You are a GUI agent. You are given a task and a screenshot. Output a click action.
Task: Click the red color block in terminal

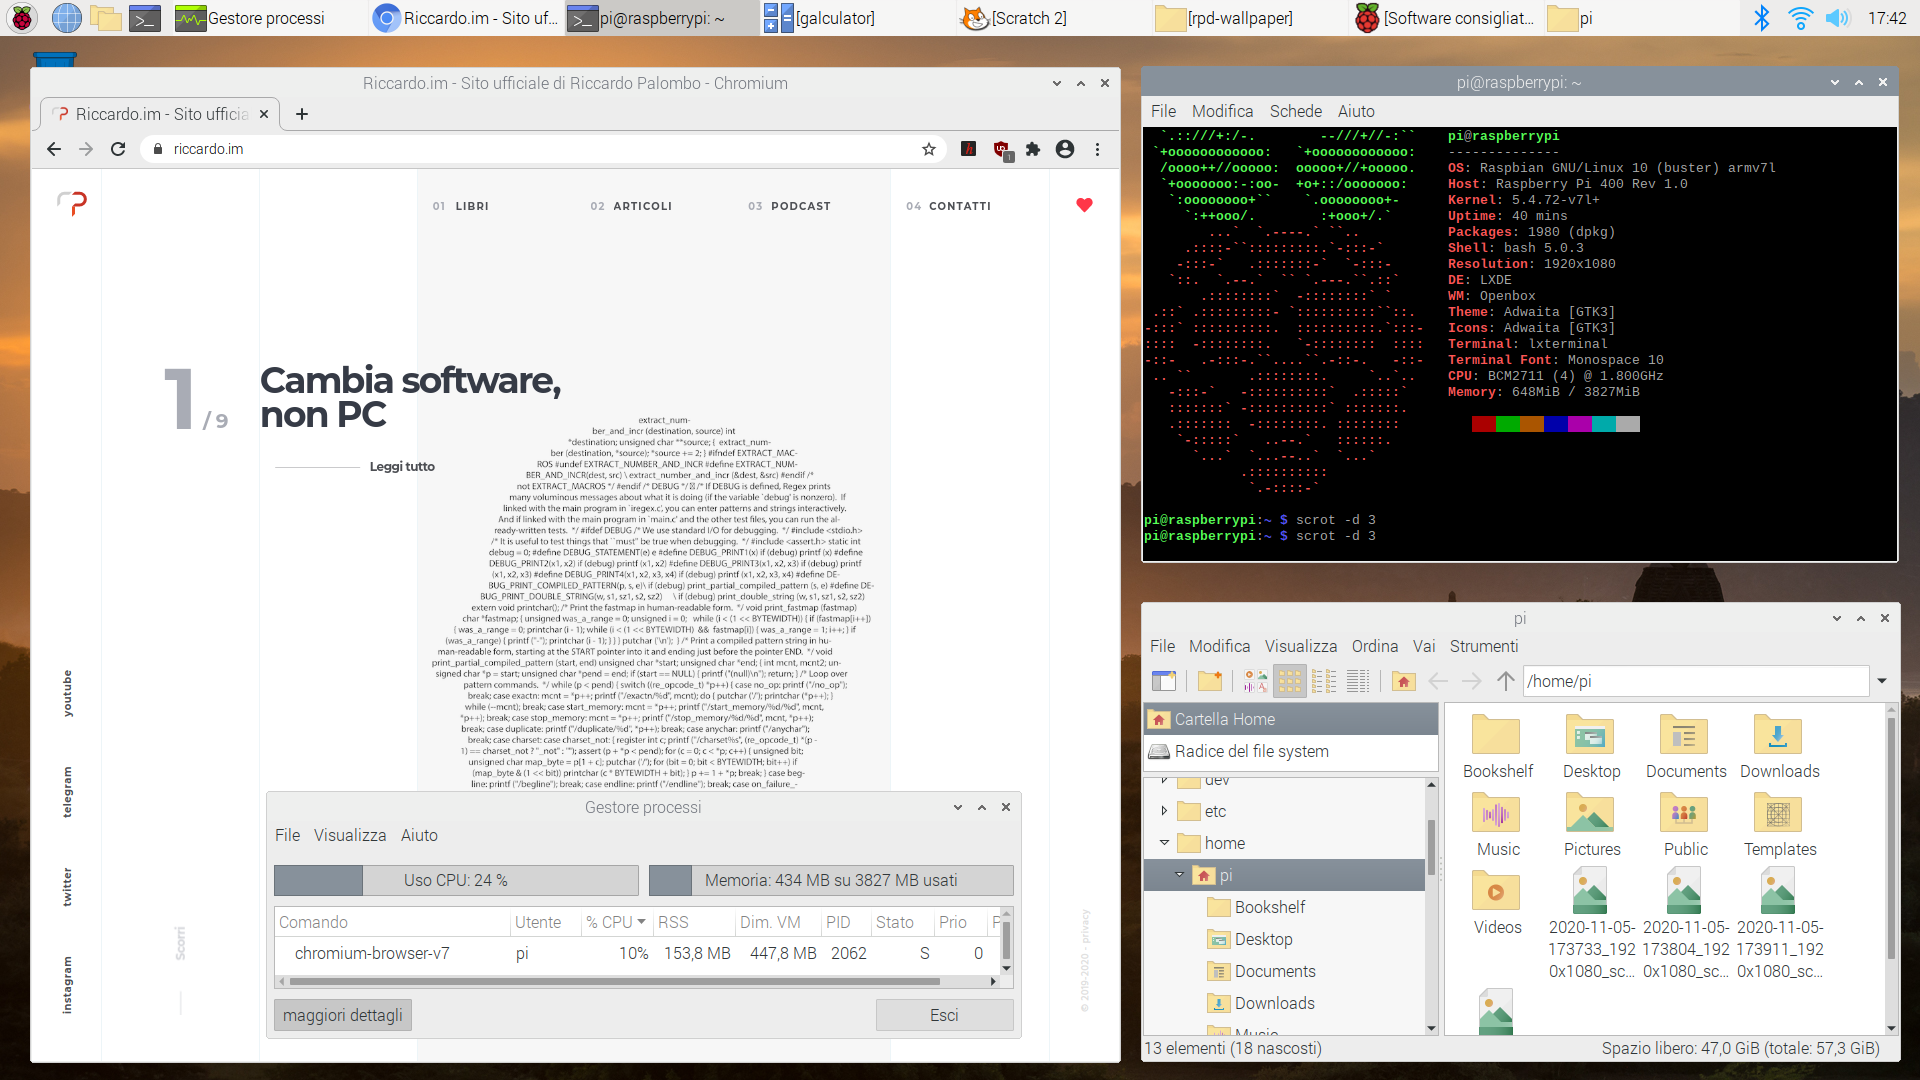coord(1483,424)
